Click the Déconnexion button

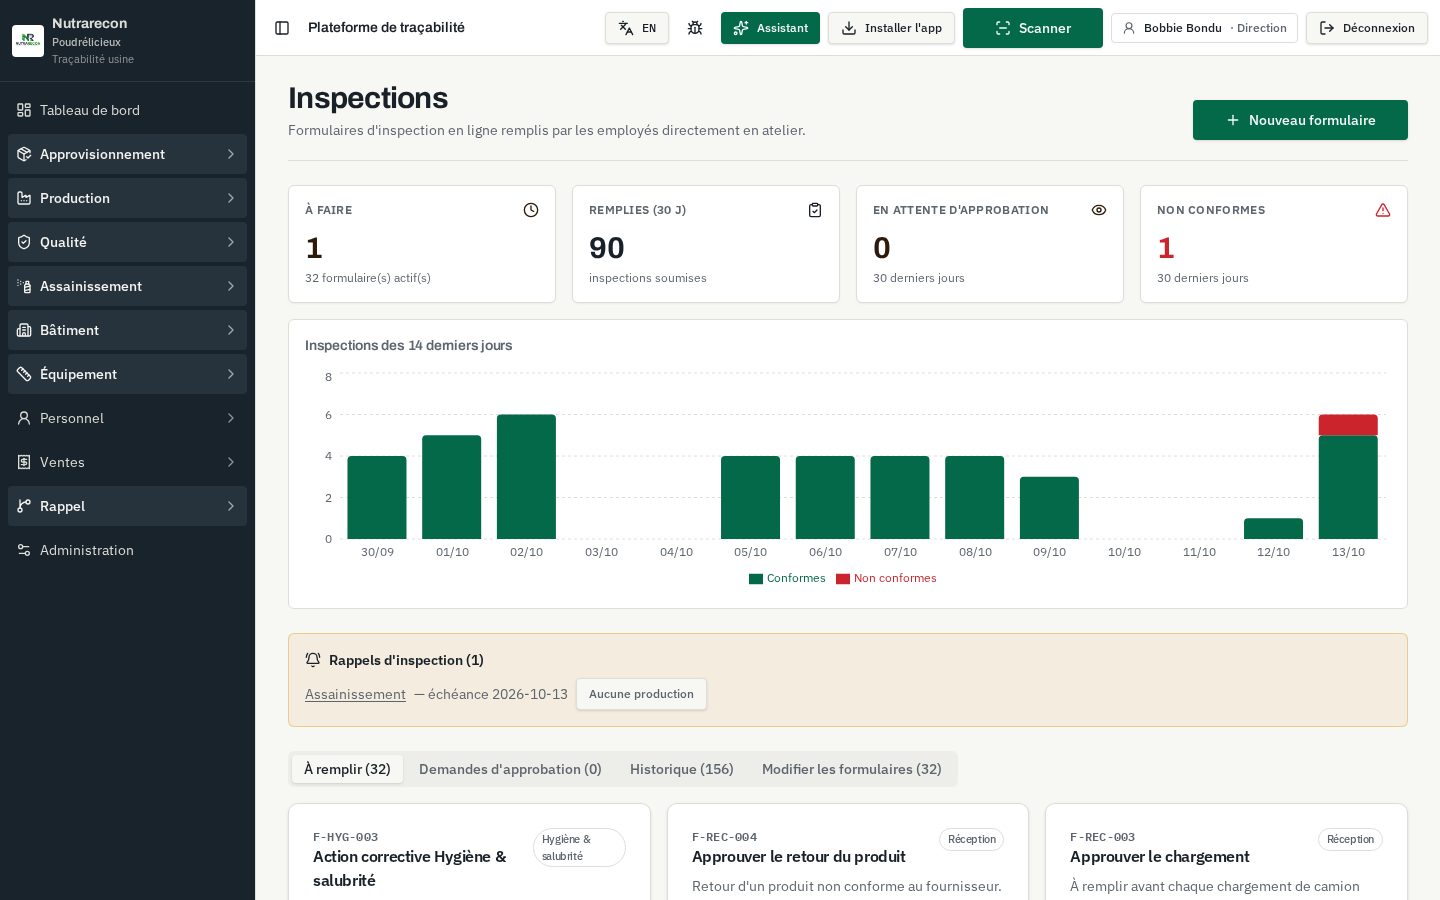click(x=1367, y=28)
